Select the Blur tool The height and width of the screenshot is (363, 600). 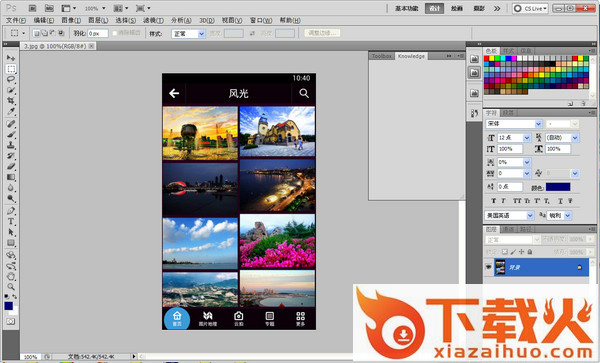pos(11,188)
